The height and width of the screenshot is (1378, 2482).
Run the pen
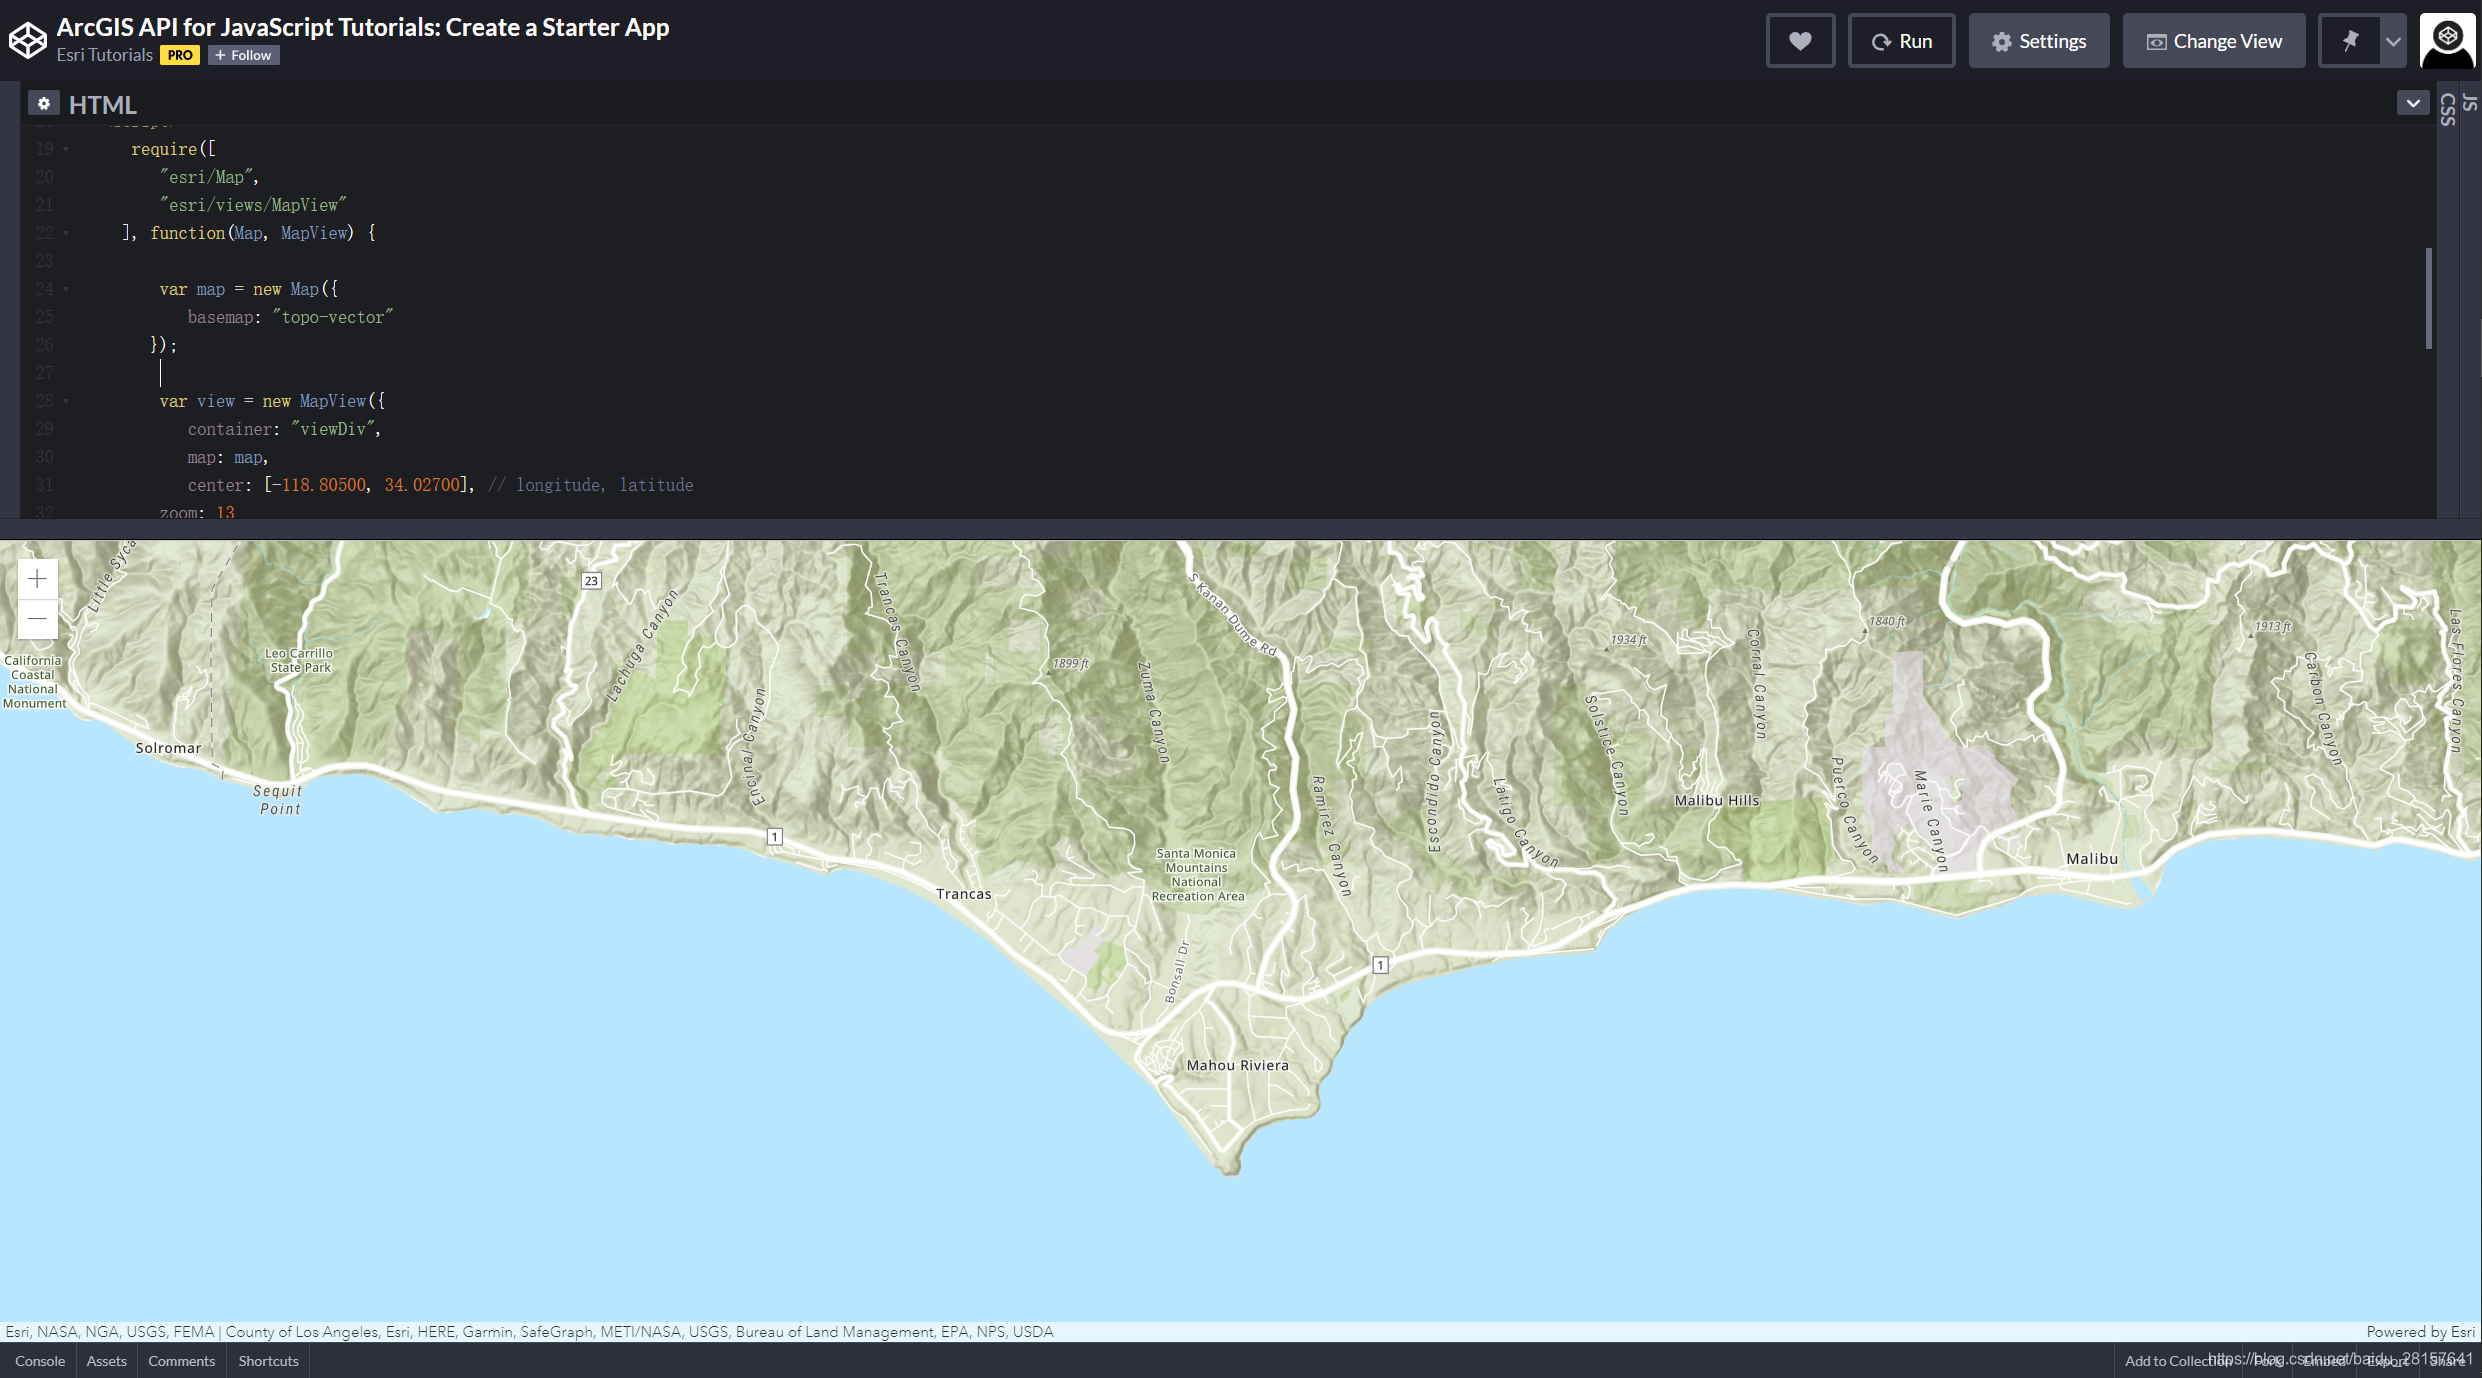click(x=1901, y=41)
